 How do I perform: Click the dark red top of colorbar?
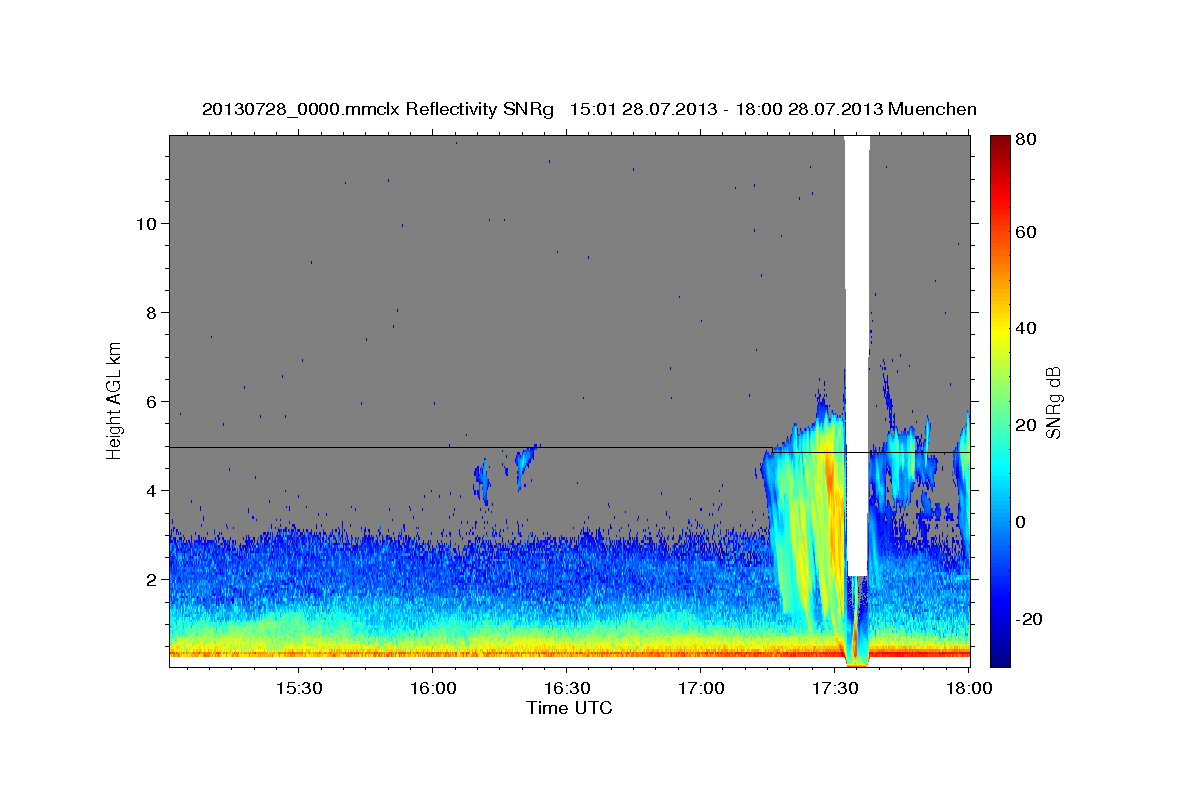(x=1000, y=142)
